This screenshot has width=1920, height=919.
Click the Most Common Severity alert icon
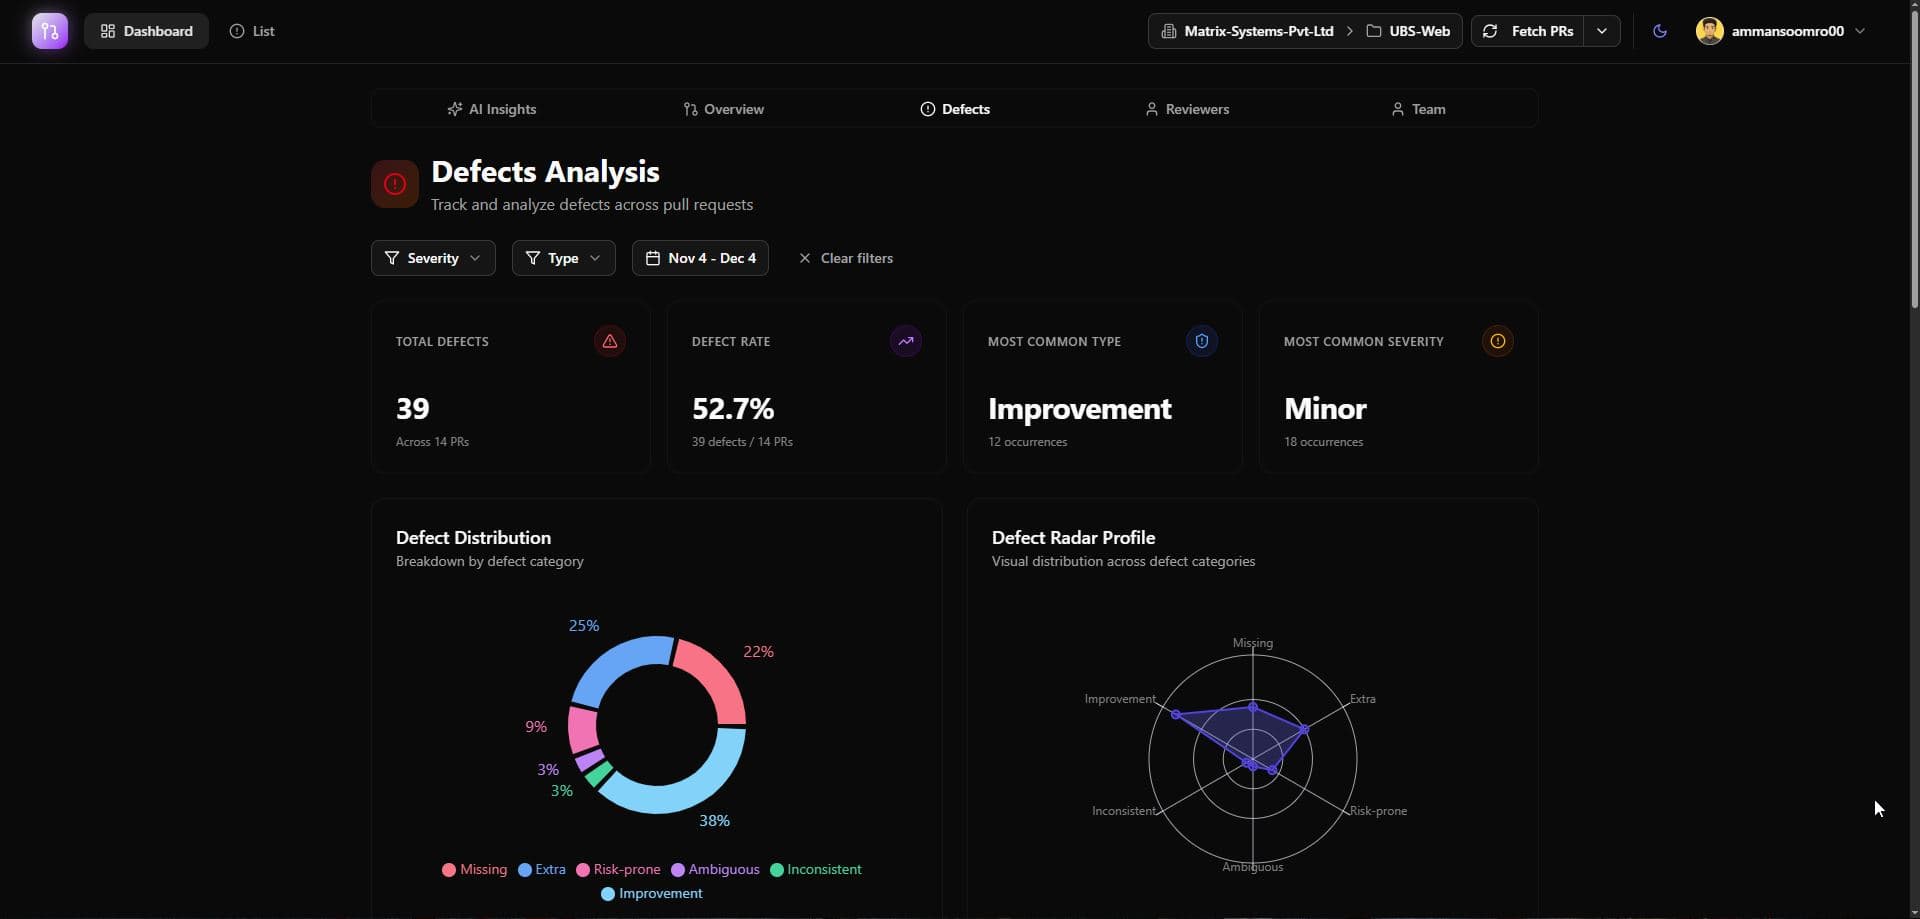pos(1498,341)
